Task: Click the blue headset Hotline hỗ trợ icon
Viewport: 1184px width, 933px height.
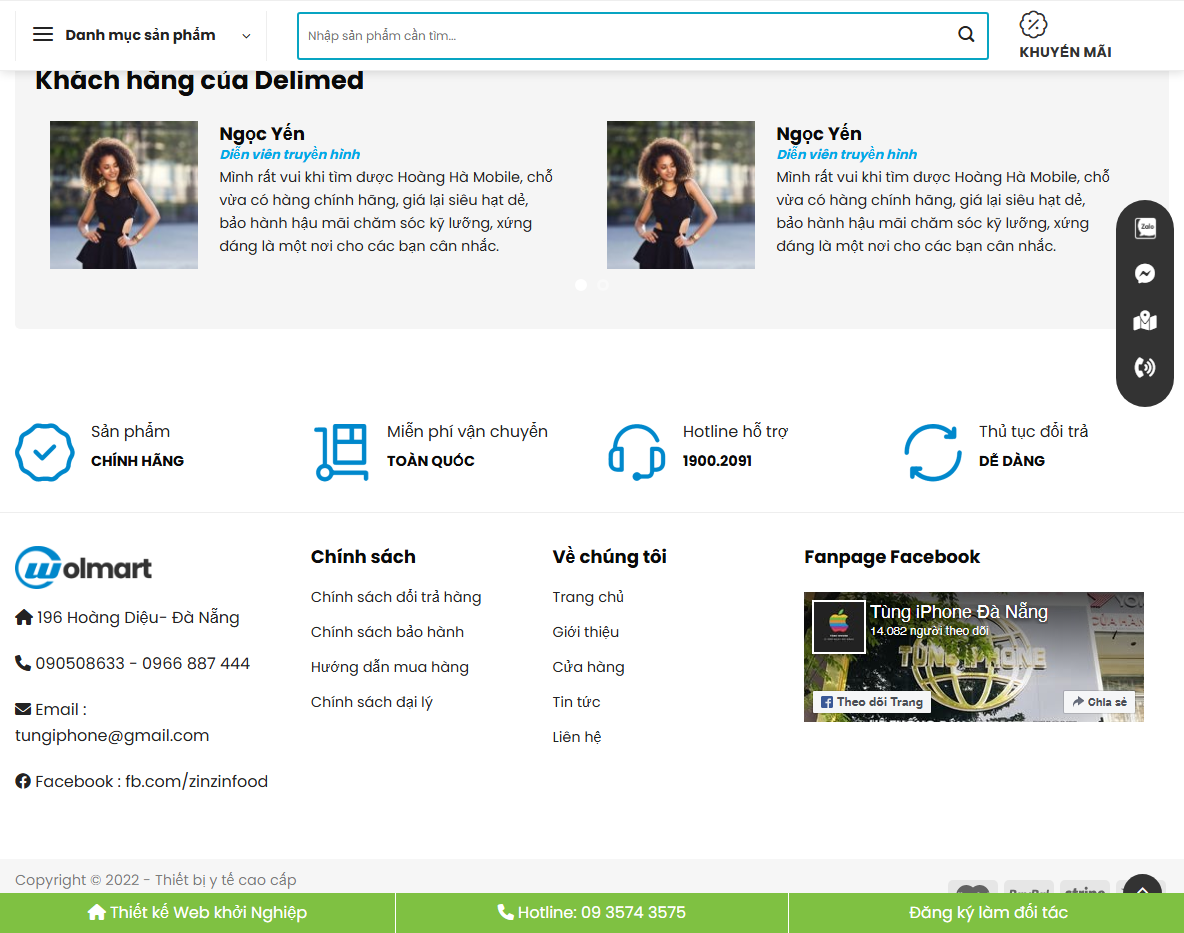Action: click(x=637, y=452)
